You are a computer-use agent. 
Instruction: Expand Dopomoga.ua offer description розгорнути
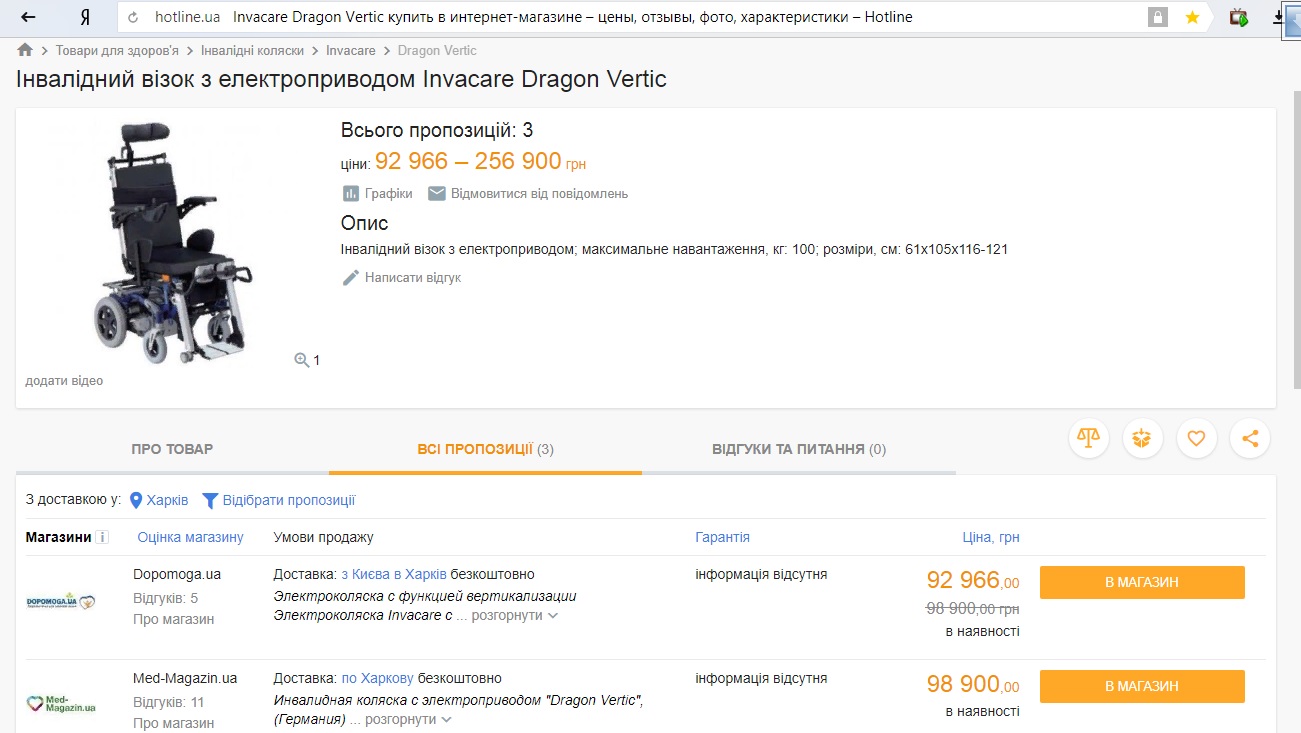(515, 616)
